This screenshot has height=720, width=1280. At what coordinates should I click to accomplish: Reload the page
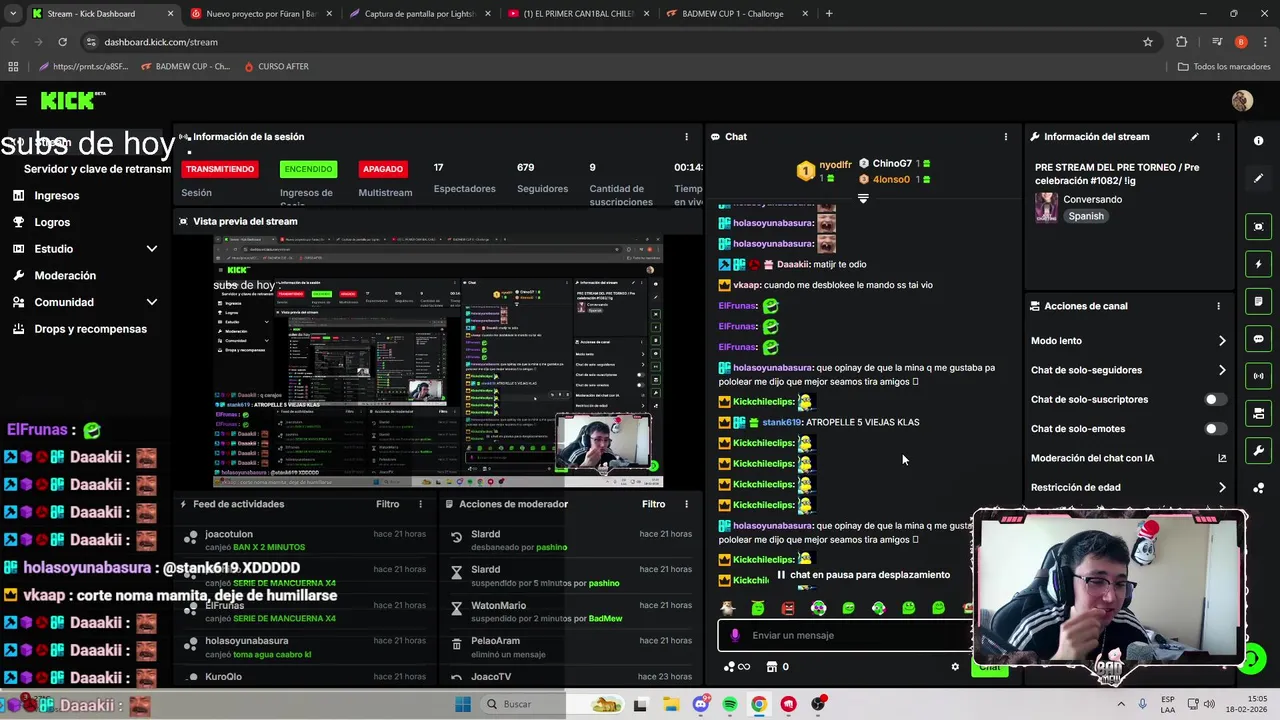tap(62, 42)
